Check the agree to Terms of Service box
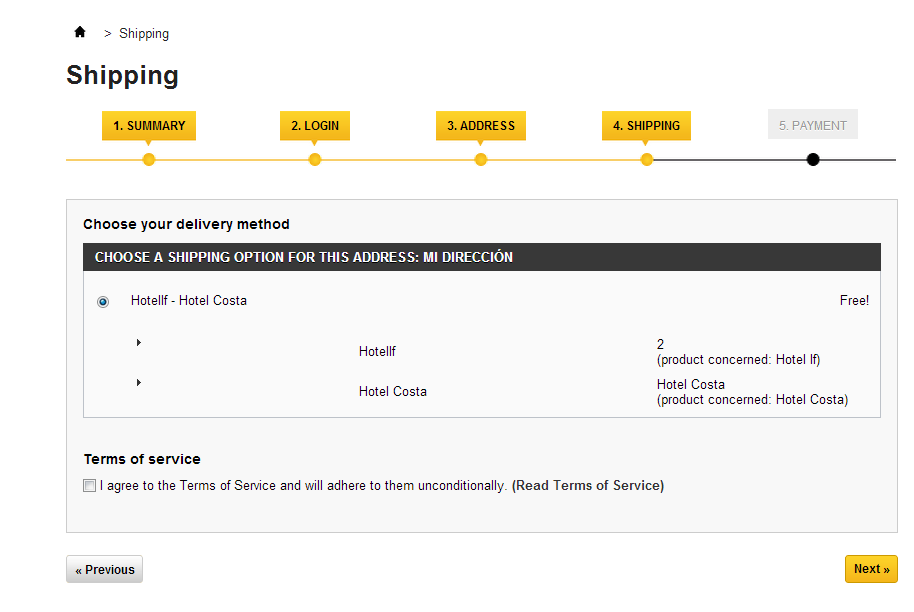Viewport: 914px width, 612px height. (90, 486)
